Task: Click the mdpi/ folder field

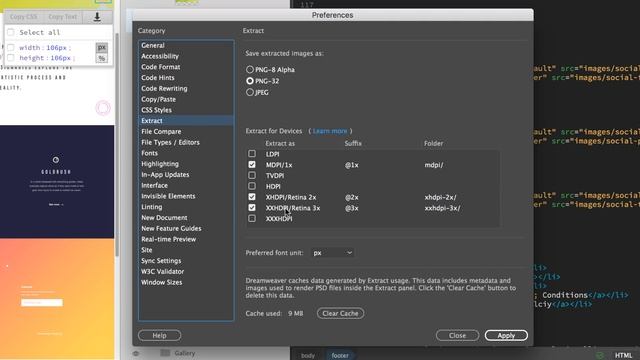Action: pyautogui.click(x=434, y=165)
